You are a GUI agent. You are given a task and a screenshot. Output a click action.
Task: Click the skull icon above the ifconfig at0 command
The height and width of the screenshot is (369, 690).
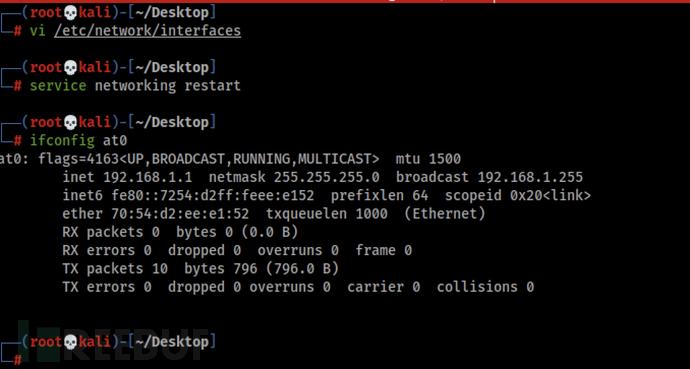[70, 123]
